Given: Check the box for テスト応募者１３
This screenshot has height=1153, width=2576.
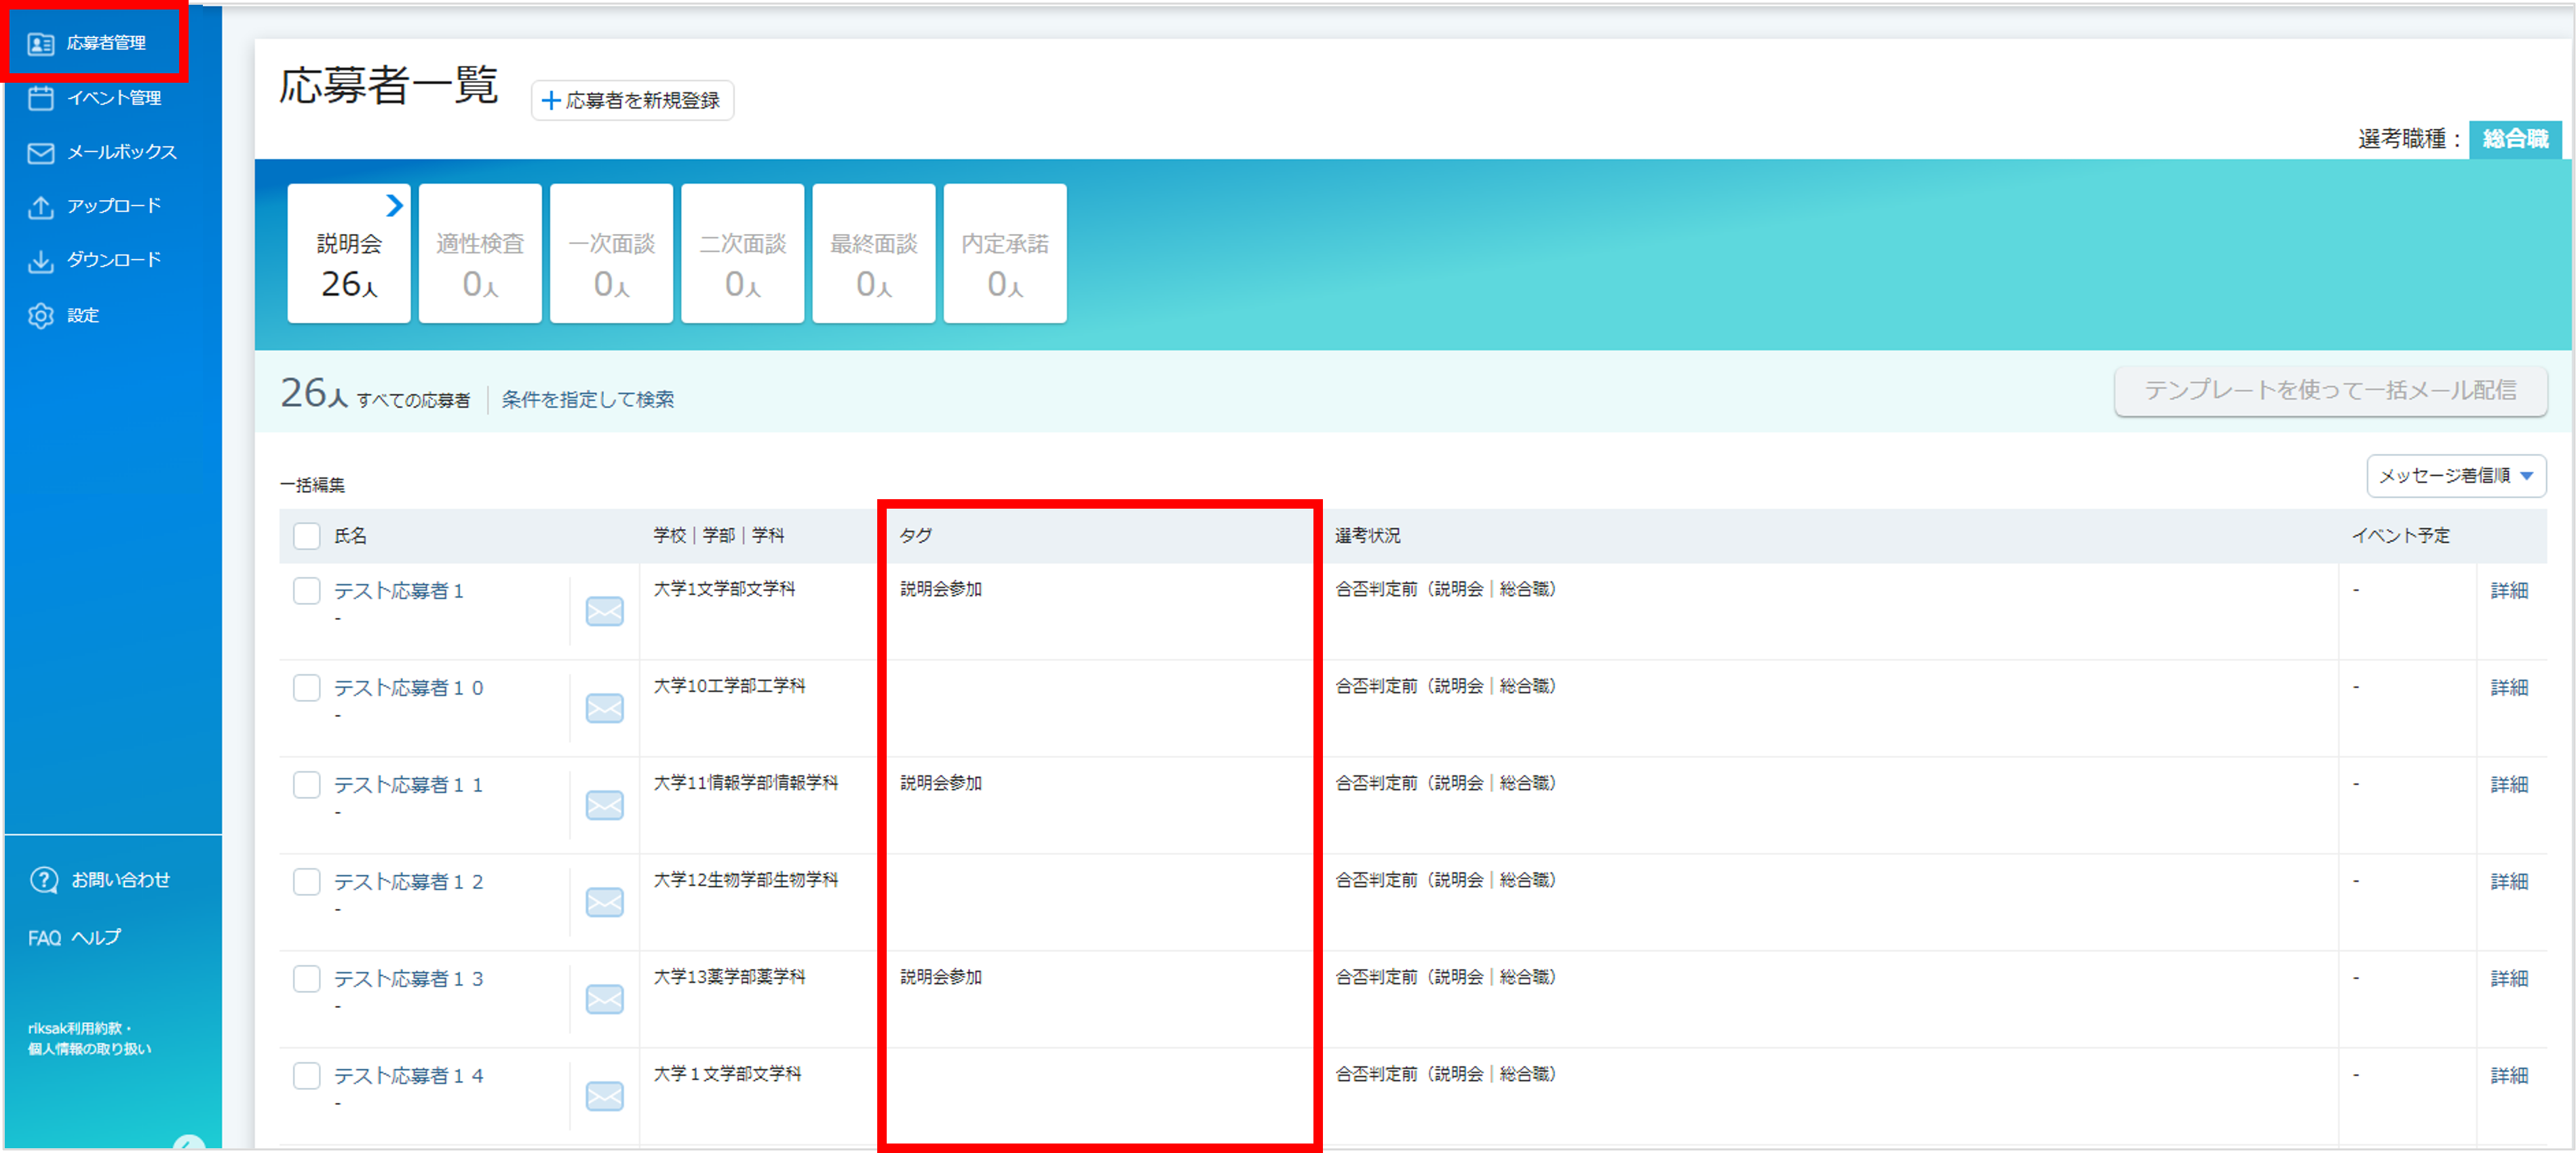Looking at the screenshot, I should 307,979.
